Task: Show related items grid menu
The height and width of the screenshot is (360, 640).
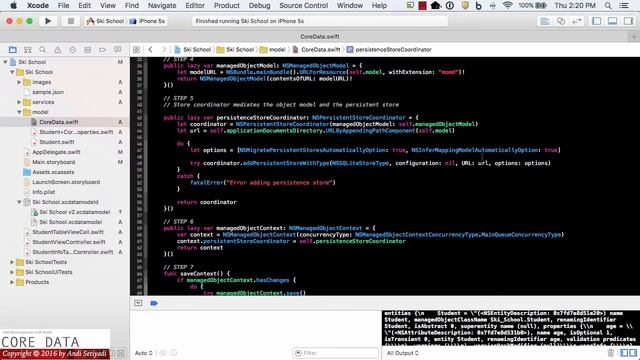Action: [x=136, y=49]
